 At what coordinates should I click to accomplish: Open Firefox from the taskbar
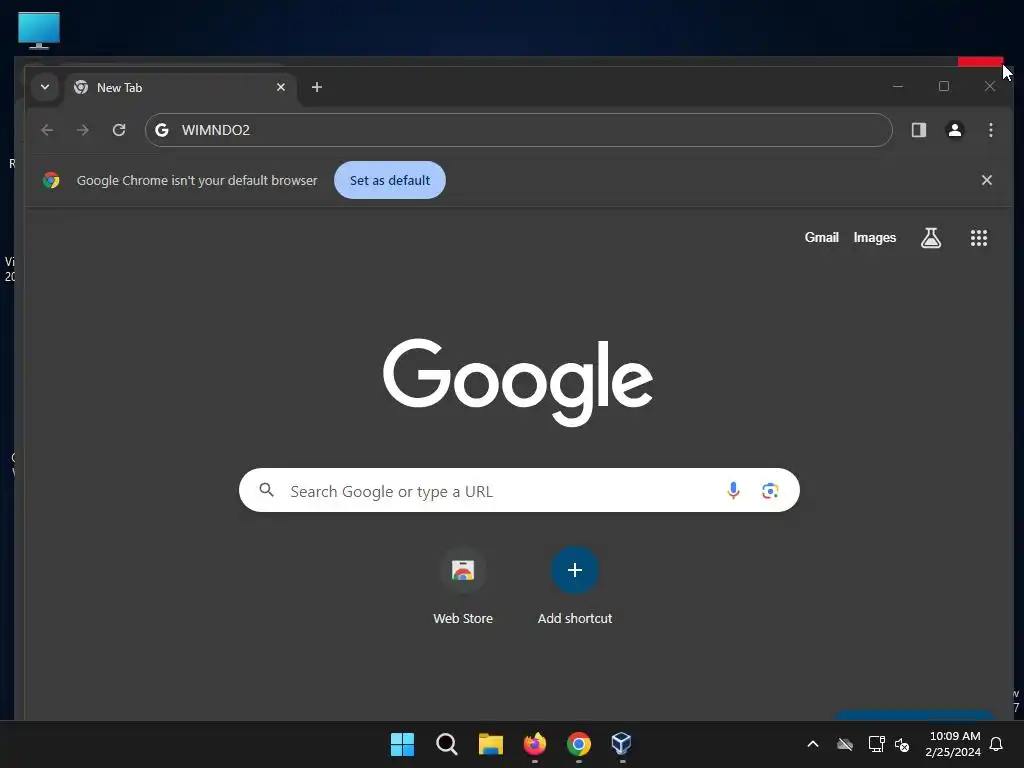(x=535, y=744)
